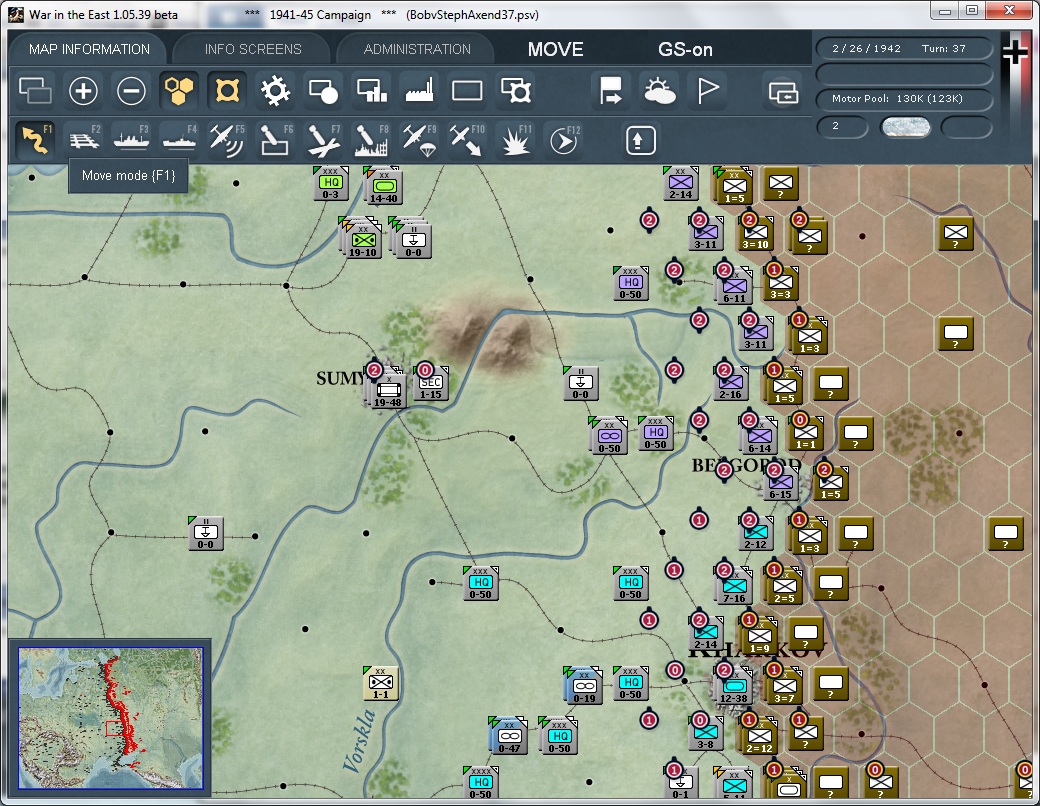Image resolution: width=1040 pixels, height=806 pixels.
Task: Select the Soviet 1=9 unit counter
Action: (757, 638)
